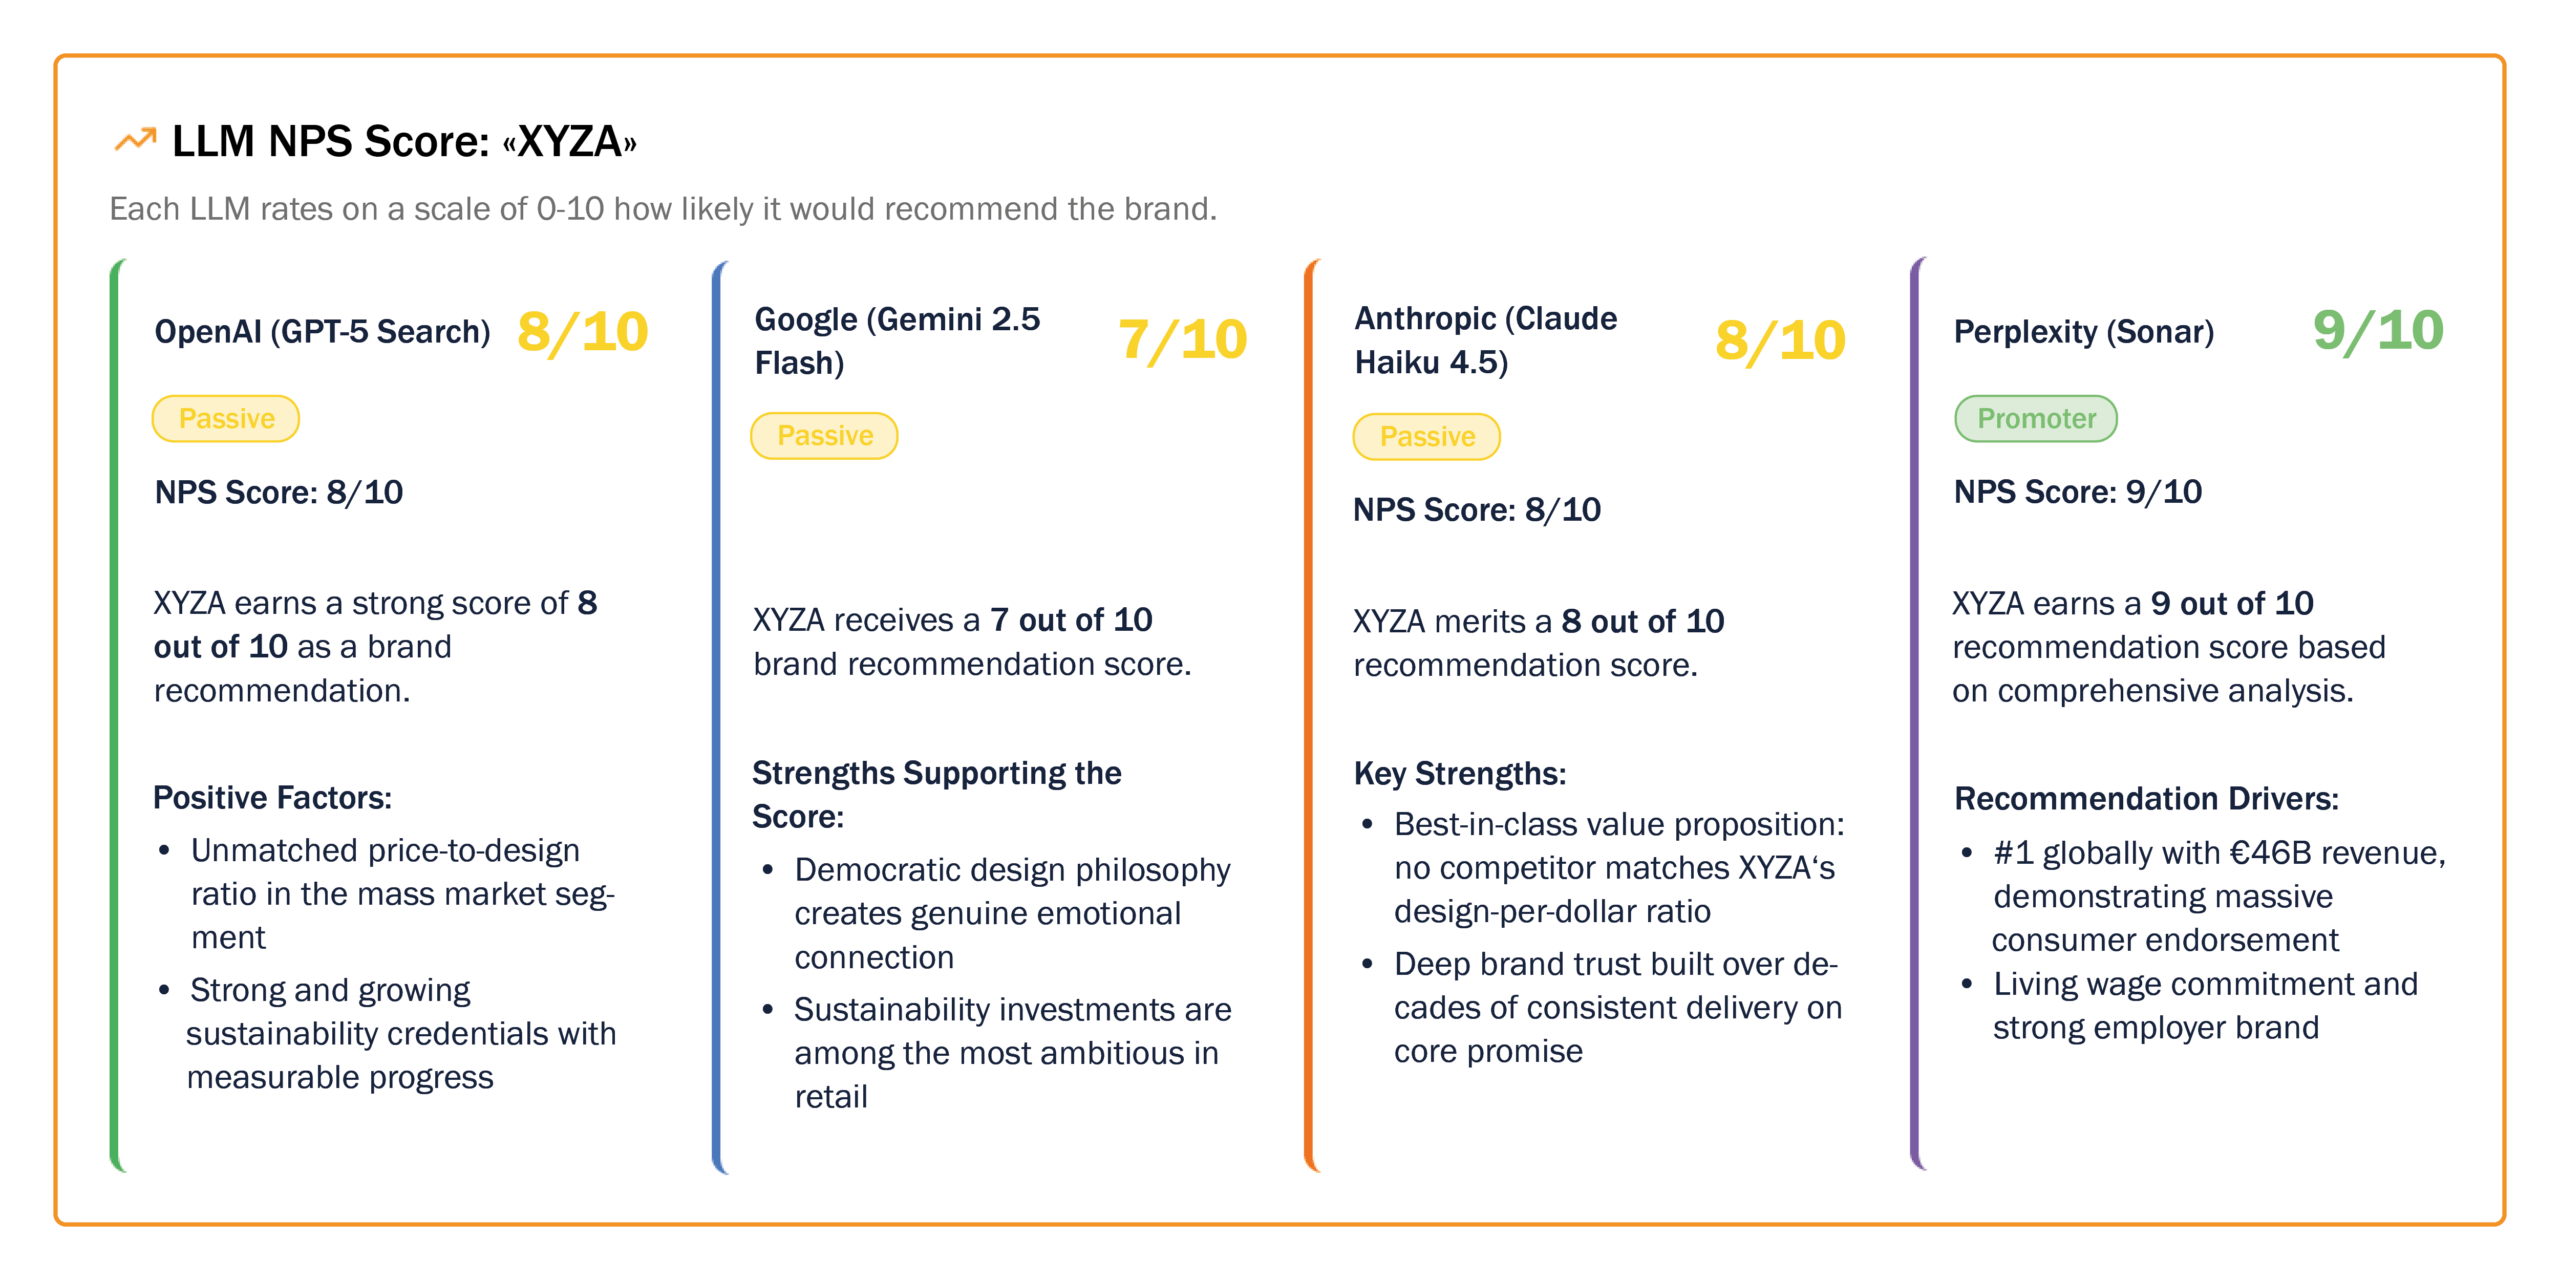Select the Anthropic (Claude Haiku 4.5) heading
This screenshot has height=1280, width=2560.
click(x=1485, y=340)
